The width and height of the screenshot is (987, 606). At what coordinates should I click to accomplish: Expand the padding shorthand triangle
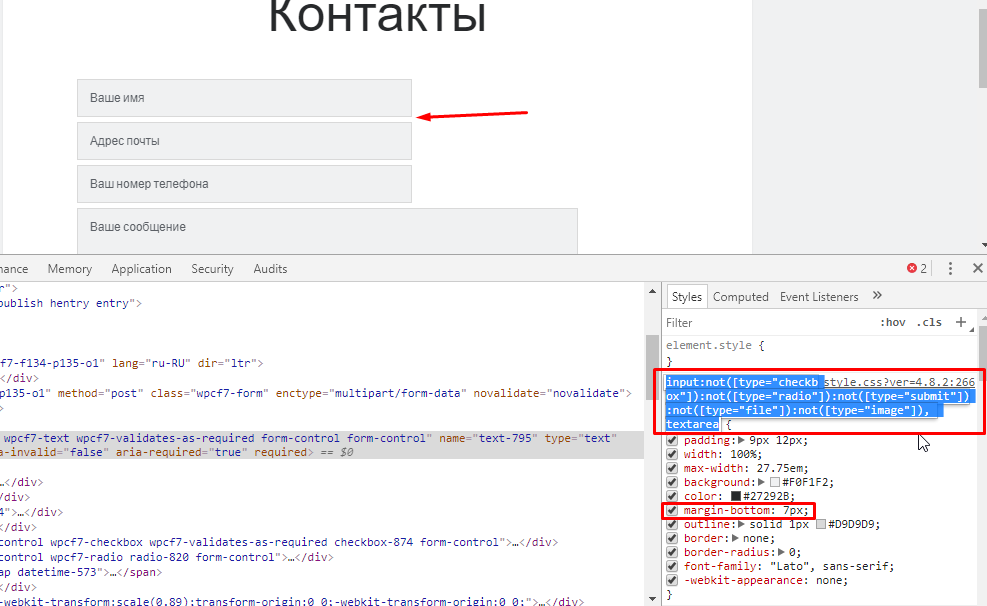click(740, 440)
